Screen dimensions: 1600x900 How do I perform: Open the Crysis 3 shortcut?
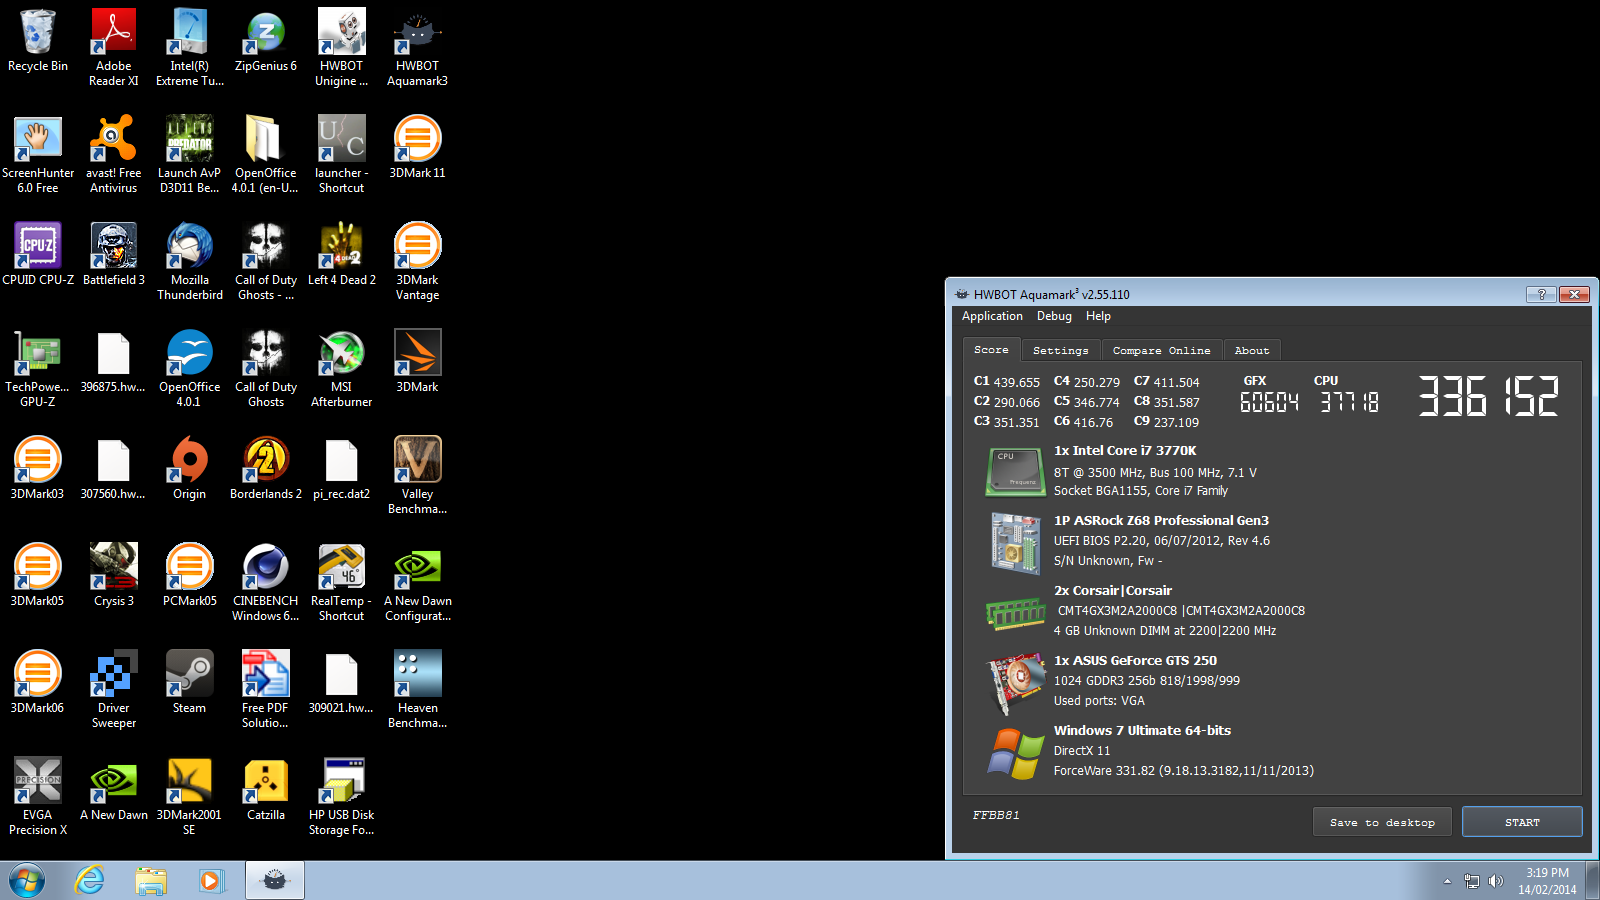pyautogui.click(x=113, y=576)
